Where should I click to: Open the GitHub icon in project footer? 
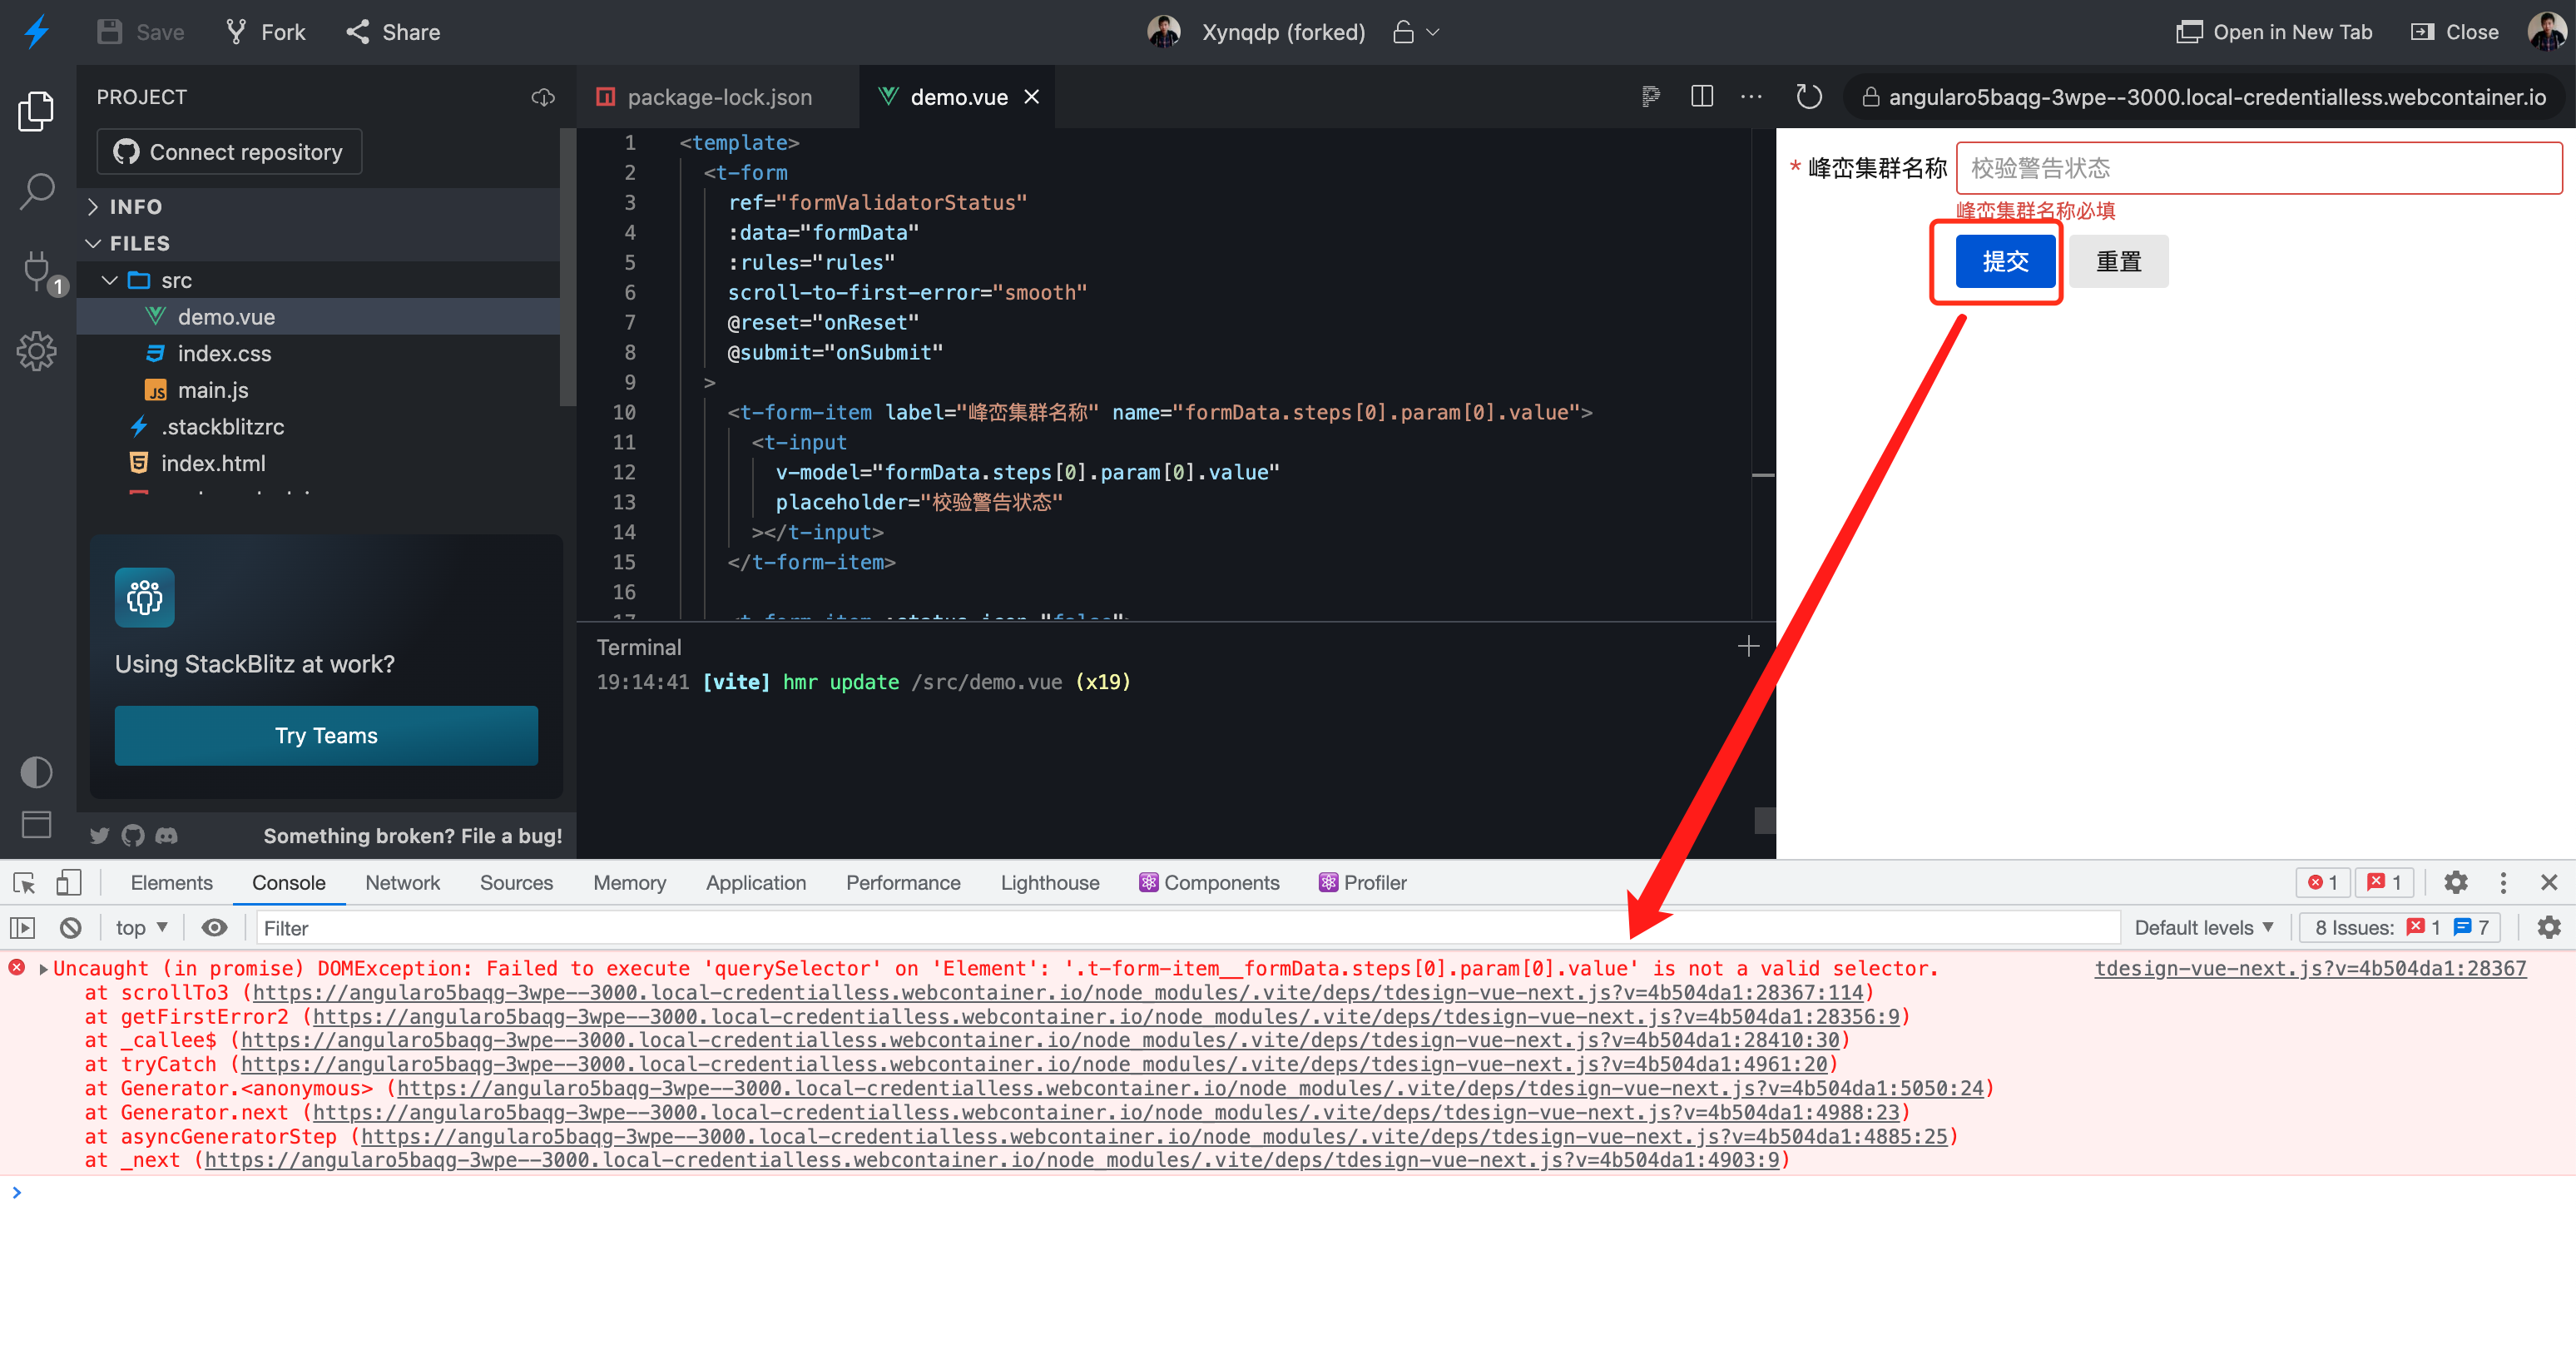[132, 836]
